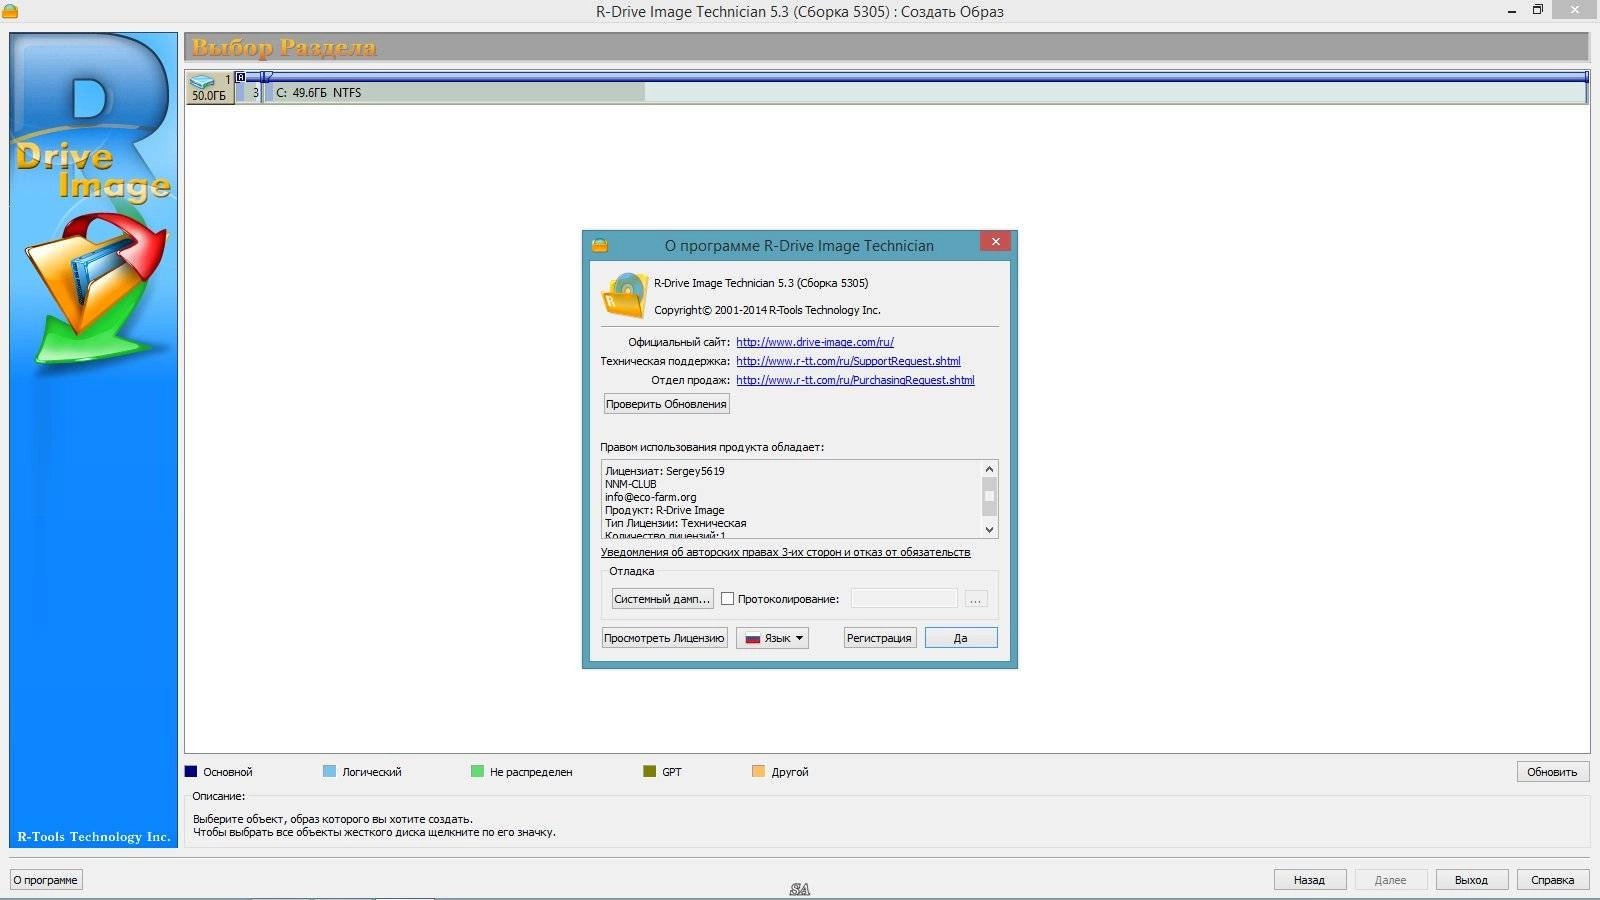Click the About dialog title bar icon

tap(600, 245)
